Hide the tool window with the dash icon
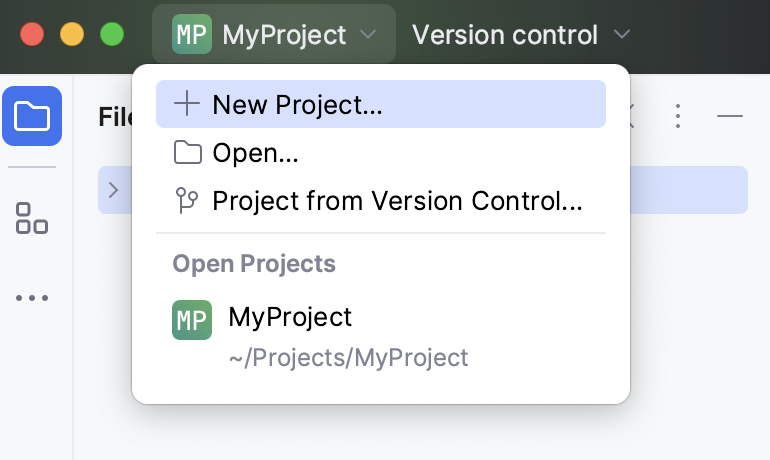This screenshot has height=460, width=770. [730, 117]
